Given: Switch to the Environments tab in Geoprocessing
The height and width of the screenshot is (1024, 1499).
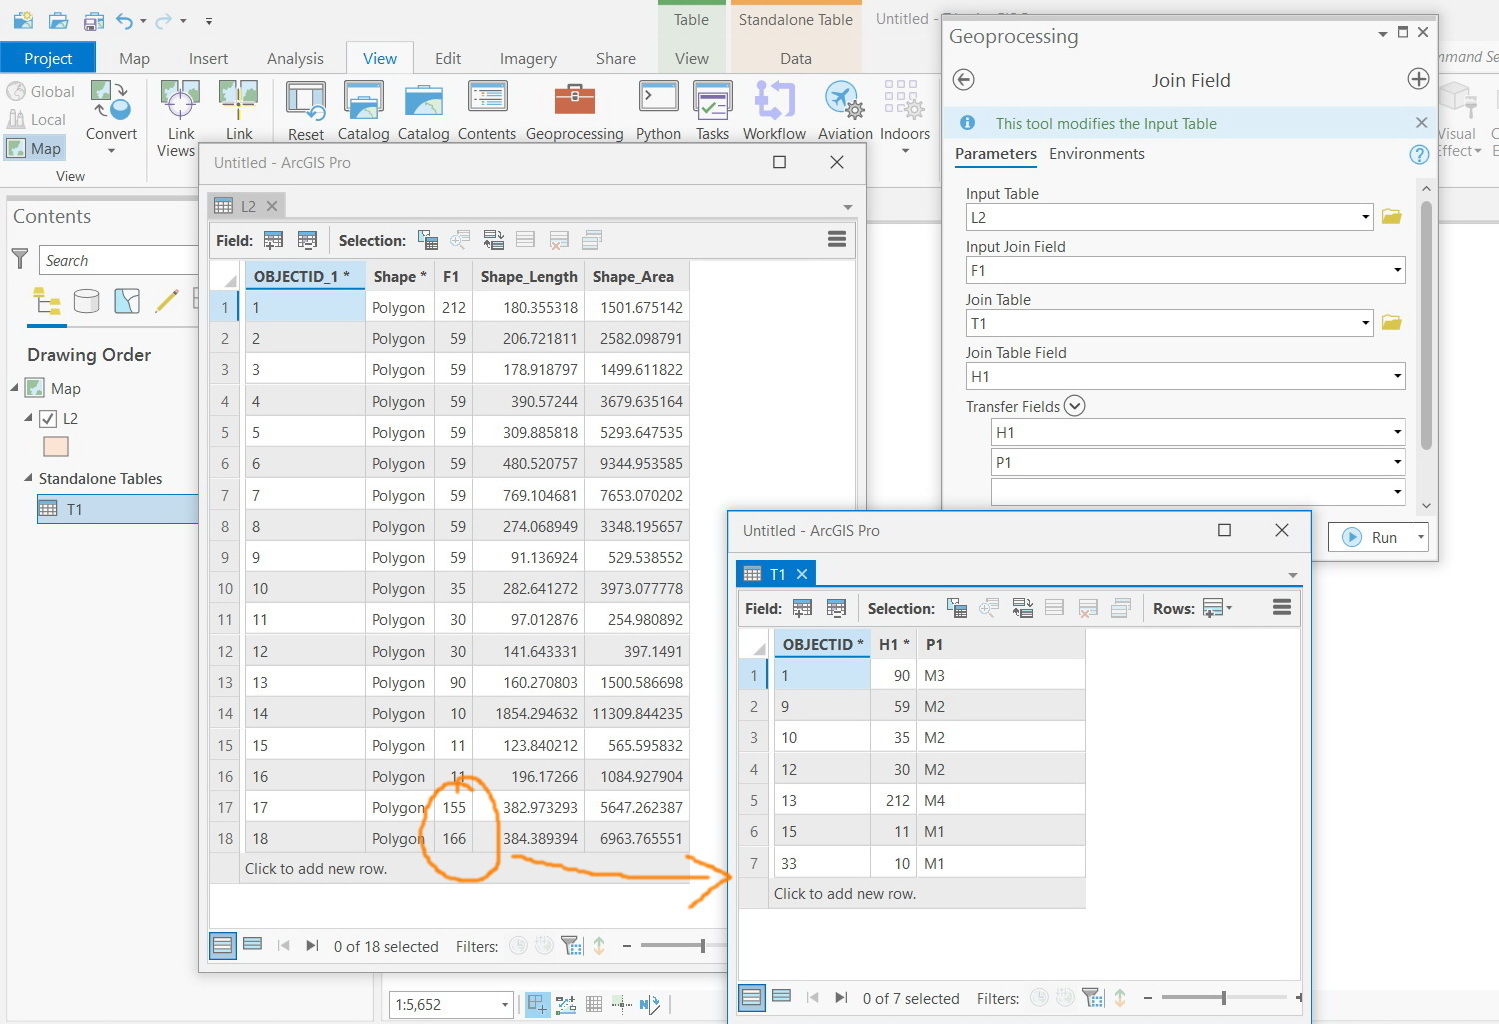Looking at the screenshot, I should pos(1096,154).
